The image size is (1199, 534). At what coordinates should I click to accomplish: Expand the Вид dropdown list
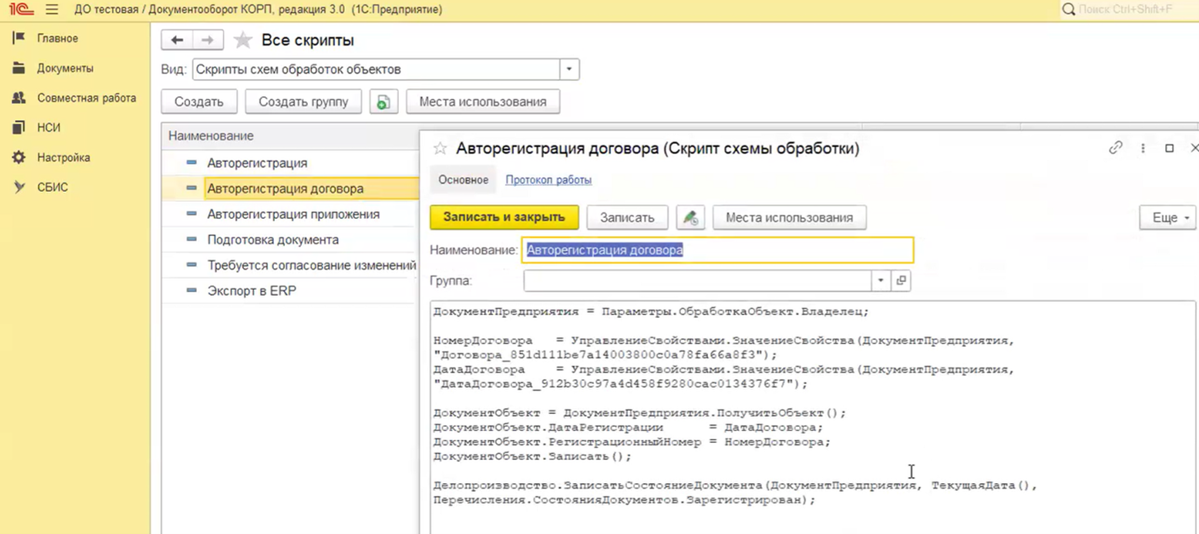click(569, 70)
